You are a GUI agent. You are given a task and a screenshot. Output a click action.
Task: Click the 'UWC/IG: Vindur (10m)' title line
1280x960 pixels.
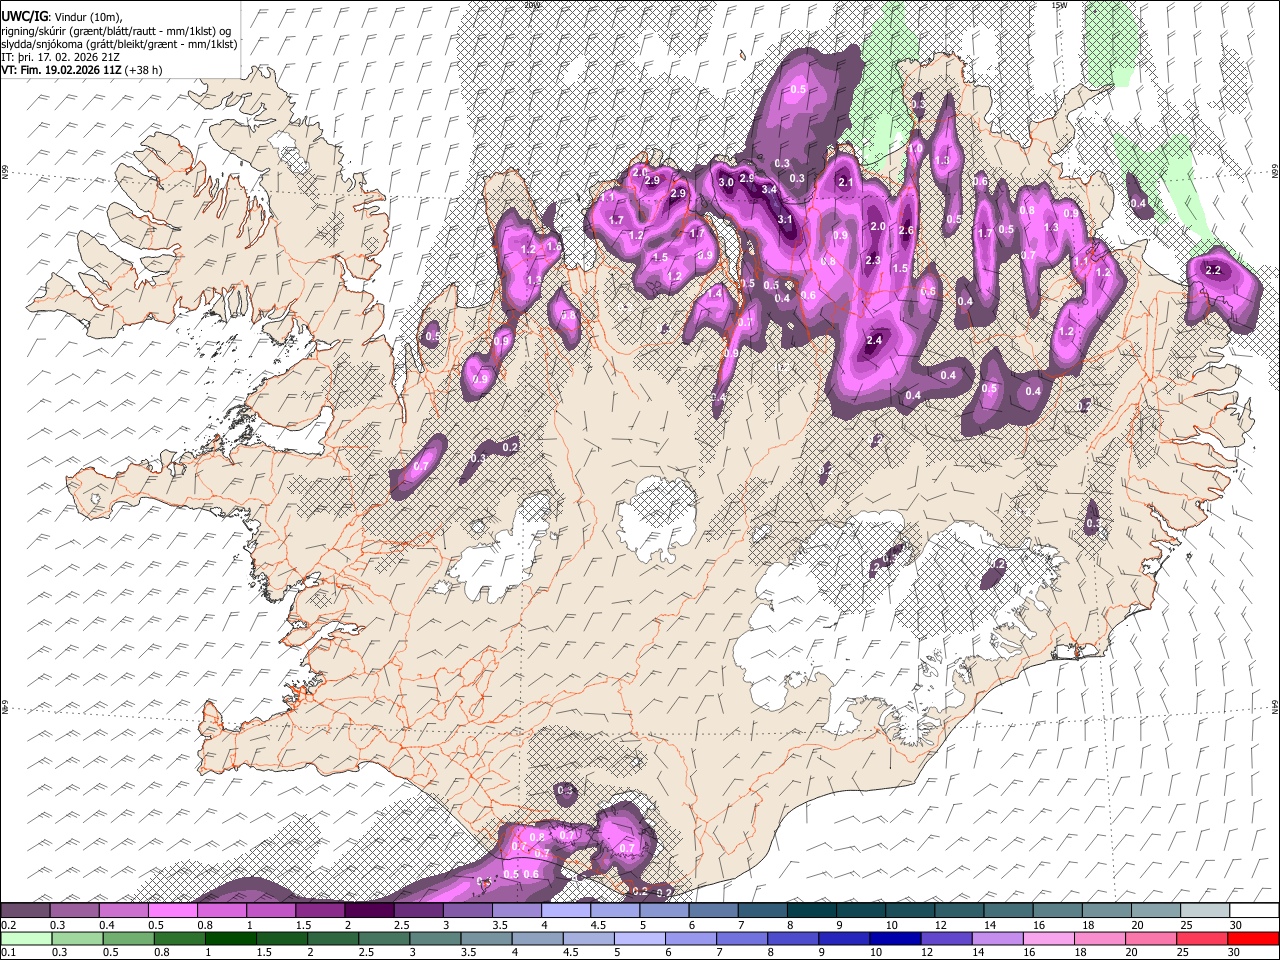pyautogui.click(x=62, y=17)
